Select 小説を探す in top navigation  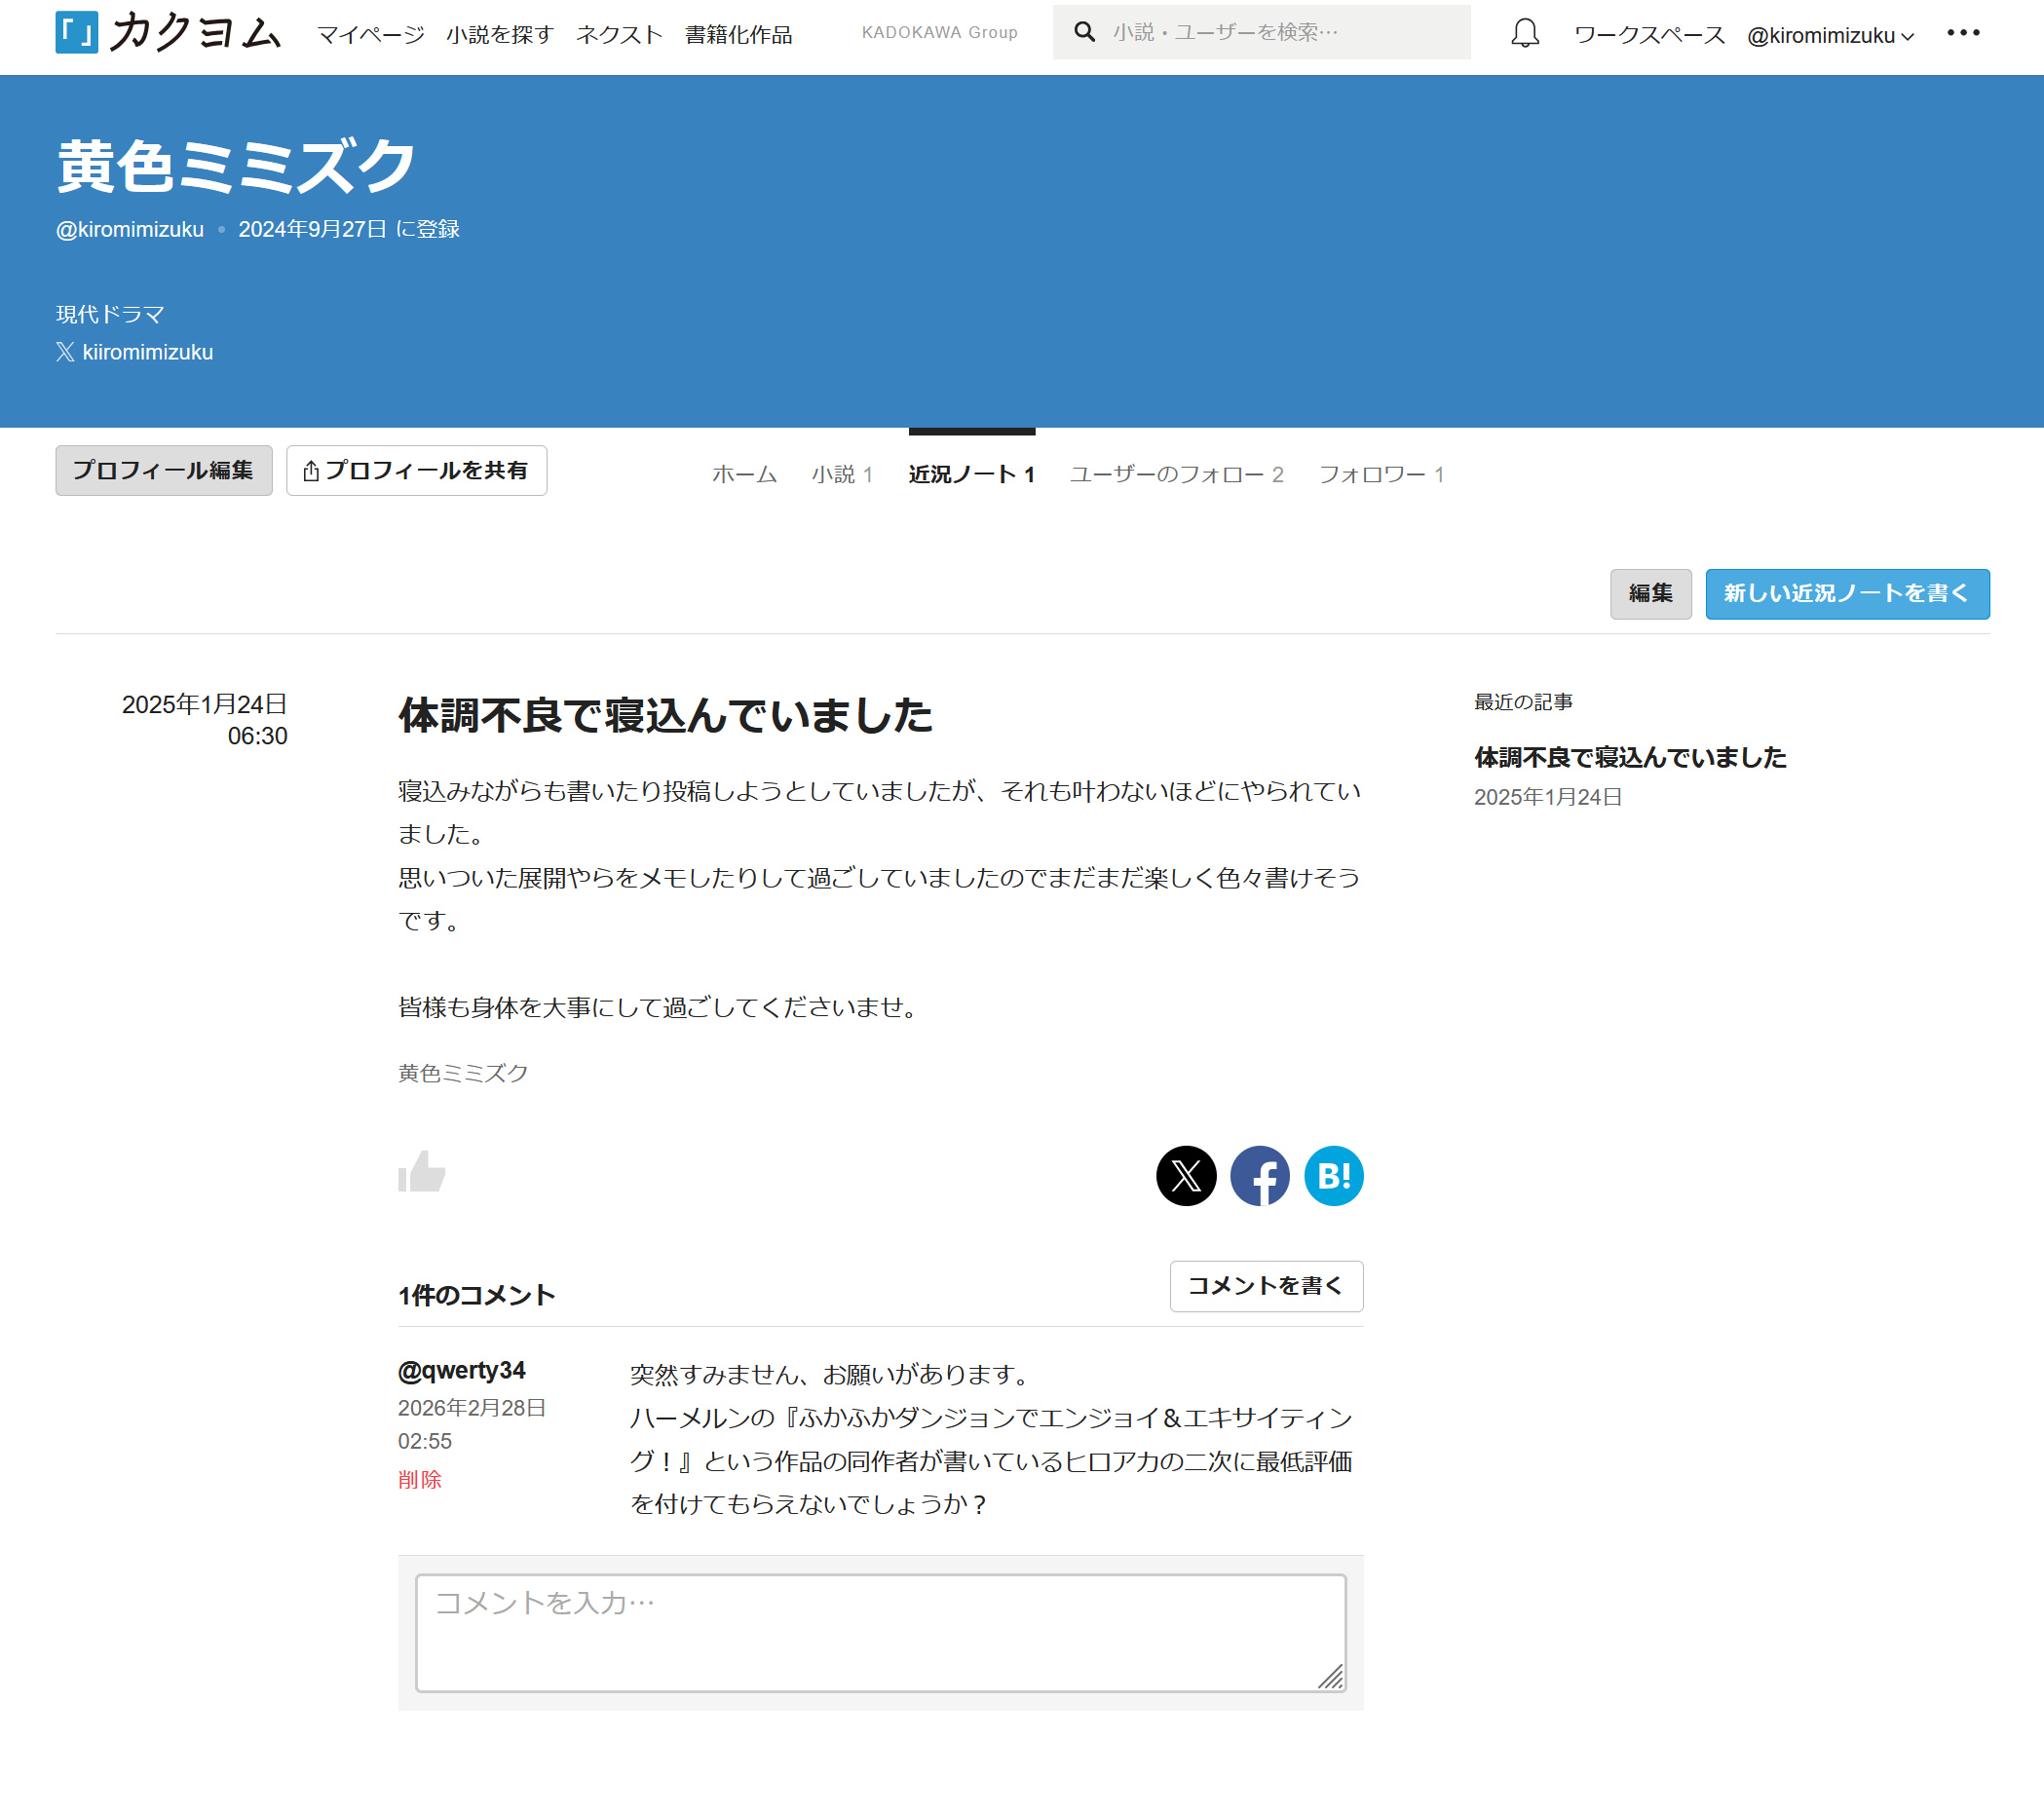pyautogui.click(x=500, y=35)
